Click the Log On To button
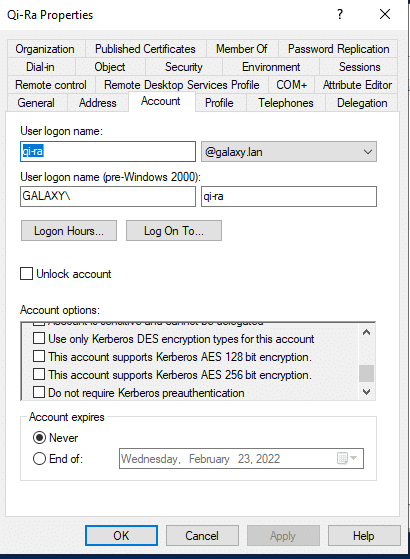The image size is (410, 559). [x=174, y=231]
